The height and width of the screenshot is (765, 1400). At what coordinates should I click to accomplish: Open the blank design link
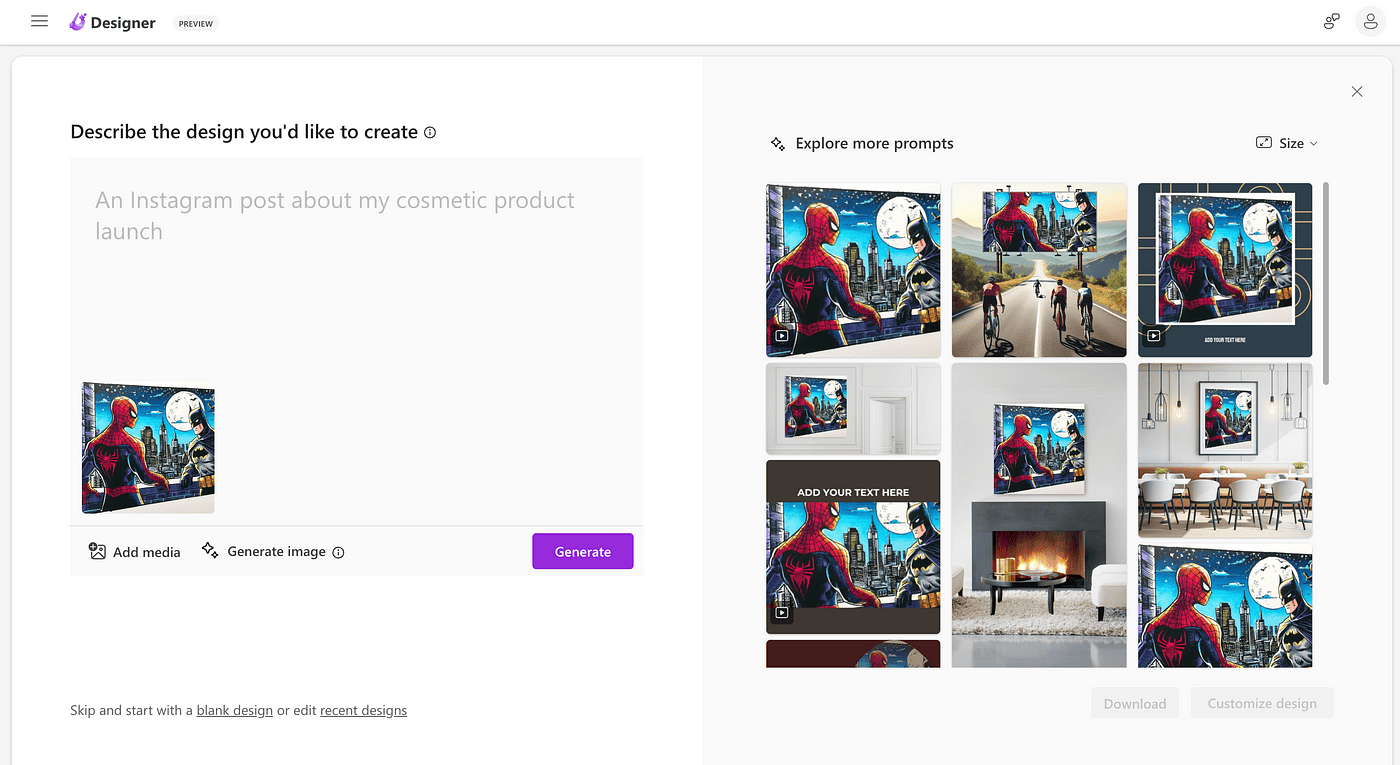[x=235, y=710]
